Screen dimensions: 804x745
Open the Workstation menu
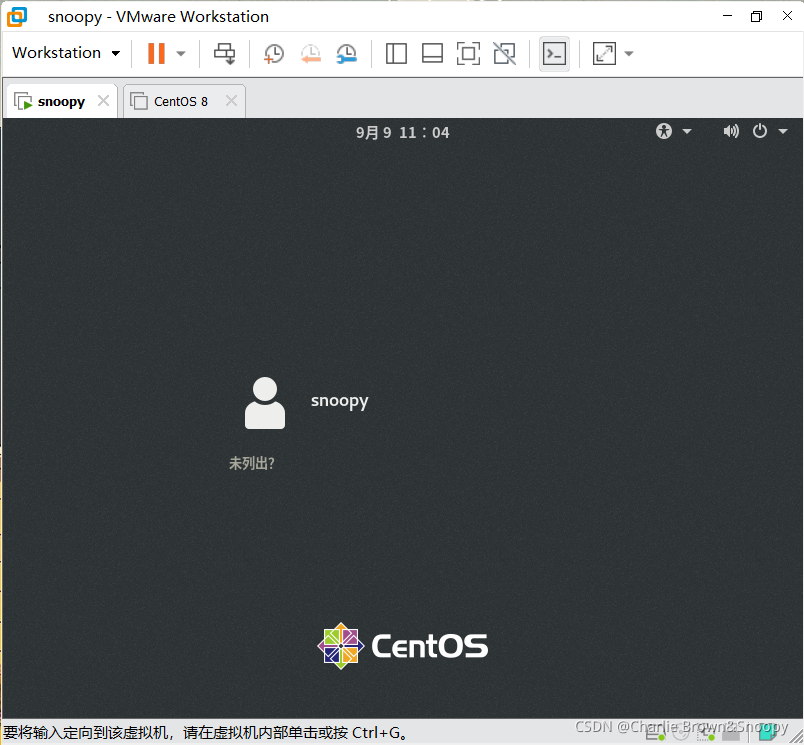[x=66, y=53]
